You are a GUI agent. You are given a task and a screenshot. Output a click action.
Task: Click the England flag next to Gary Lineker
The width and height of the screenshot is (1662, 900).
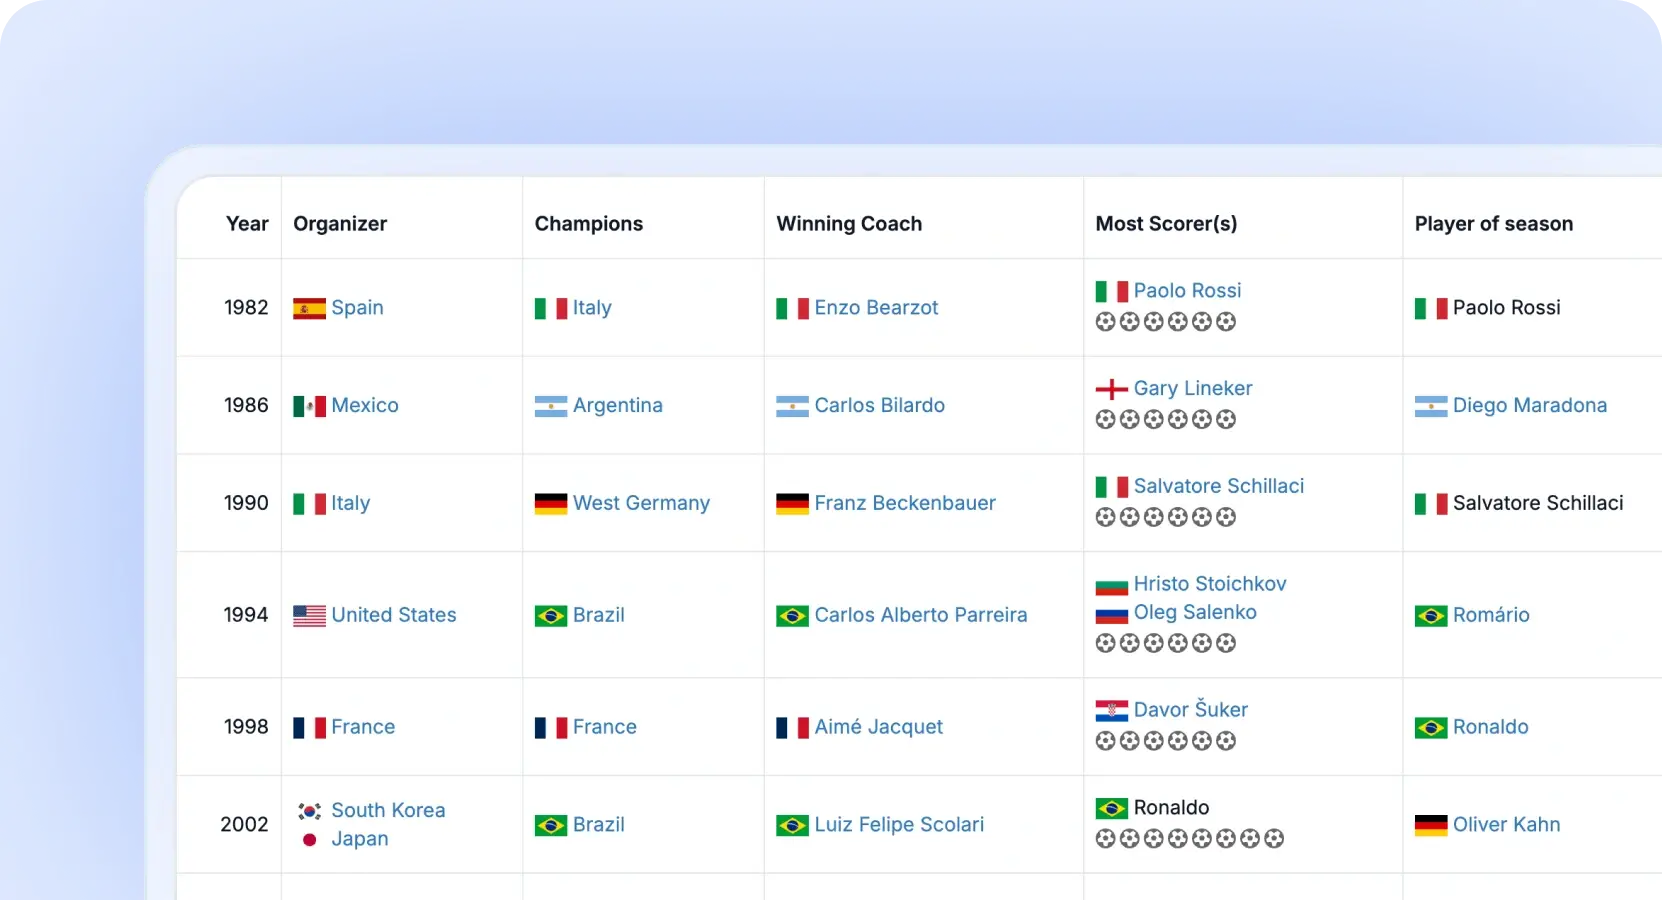pyautogui.click(x=1111, y=388)
